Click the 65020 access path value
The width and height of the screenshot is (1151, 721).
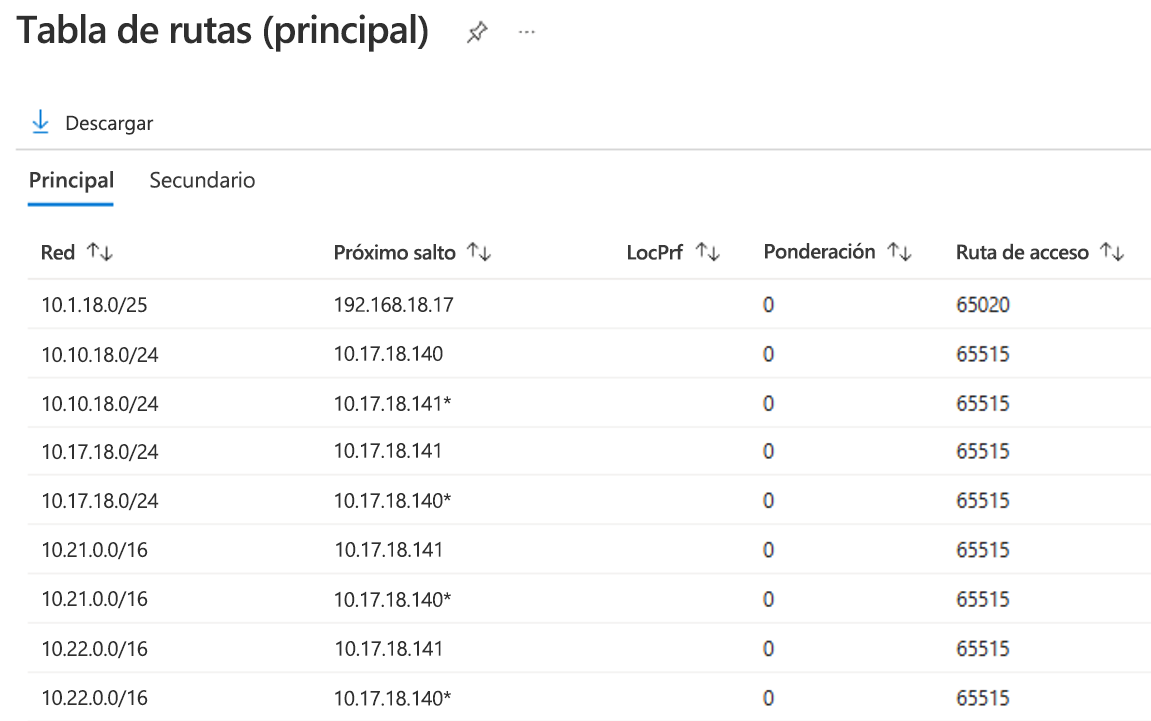(982, 305)
